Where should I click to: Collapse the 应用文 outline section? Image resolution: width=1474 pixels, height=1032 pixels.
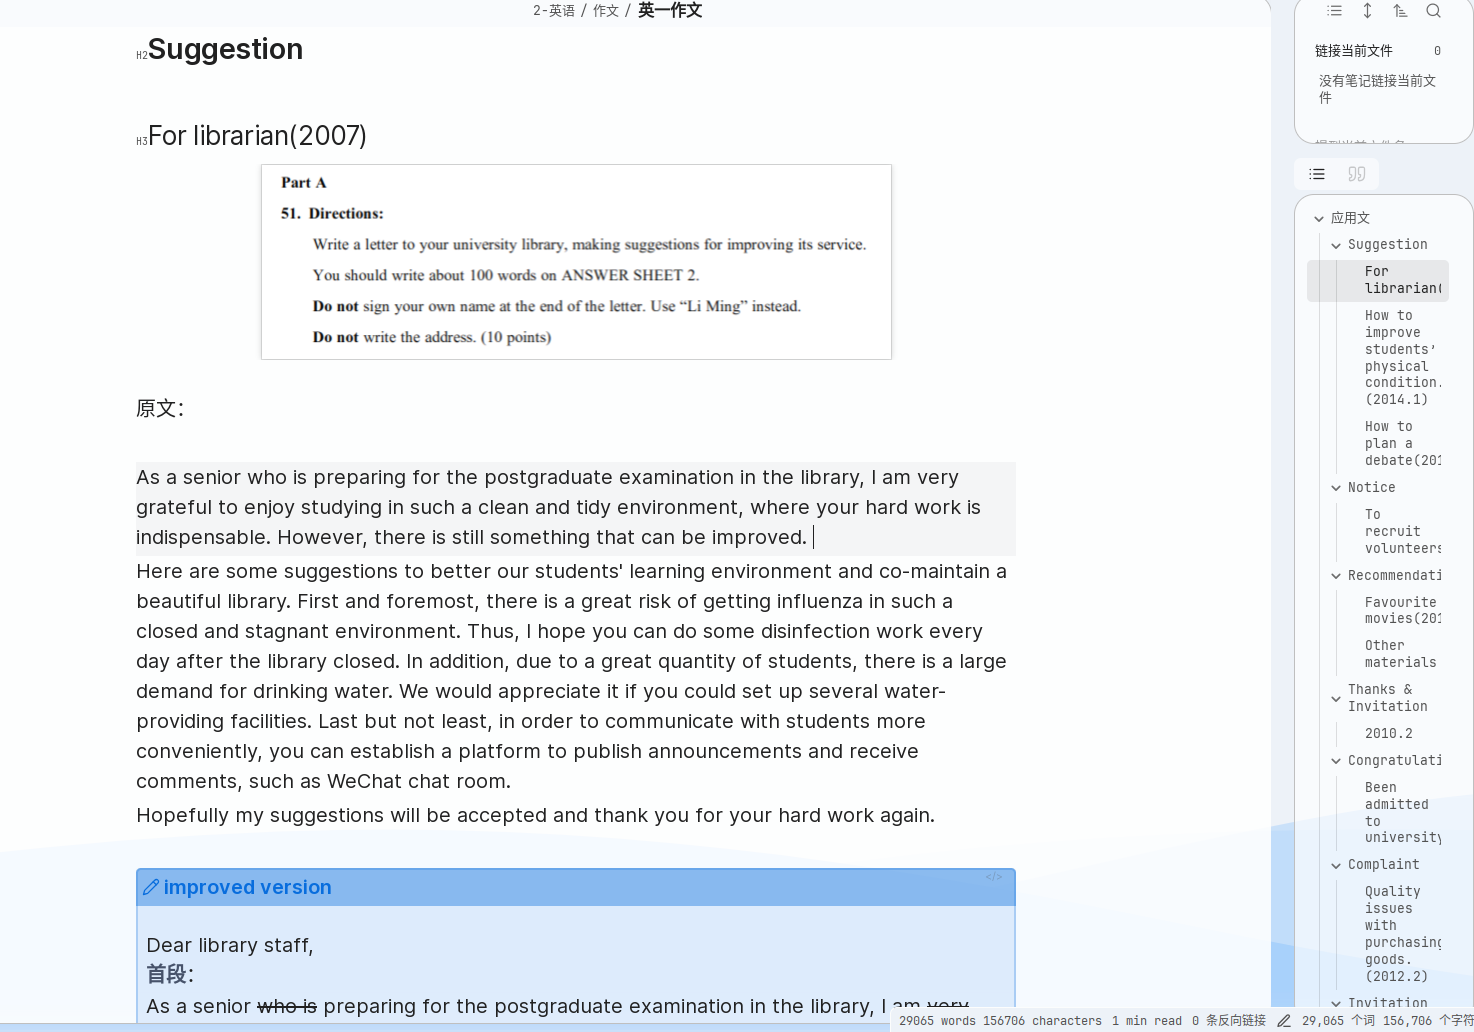click(x=1319, y=218)
